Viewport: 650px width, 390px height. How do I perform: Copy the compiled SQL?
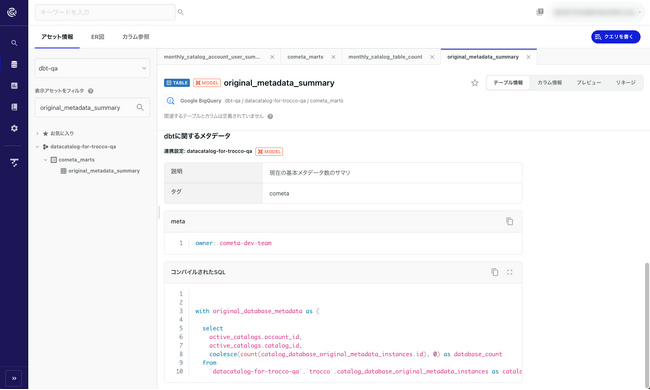pyautogui.click(x=495, y=272)
